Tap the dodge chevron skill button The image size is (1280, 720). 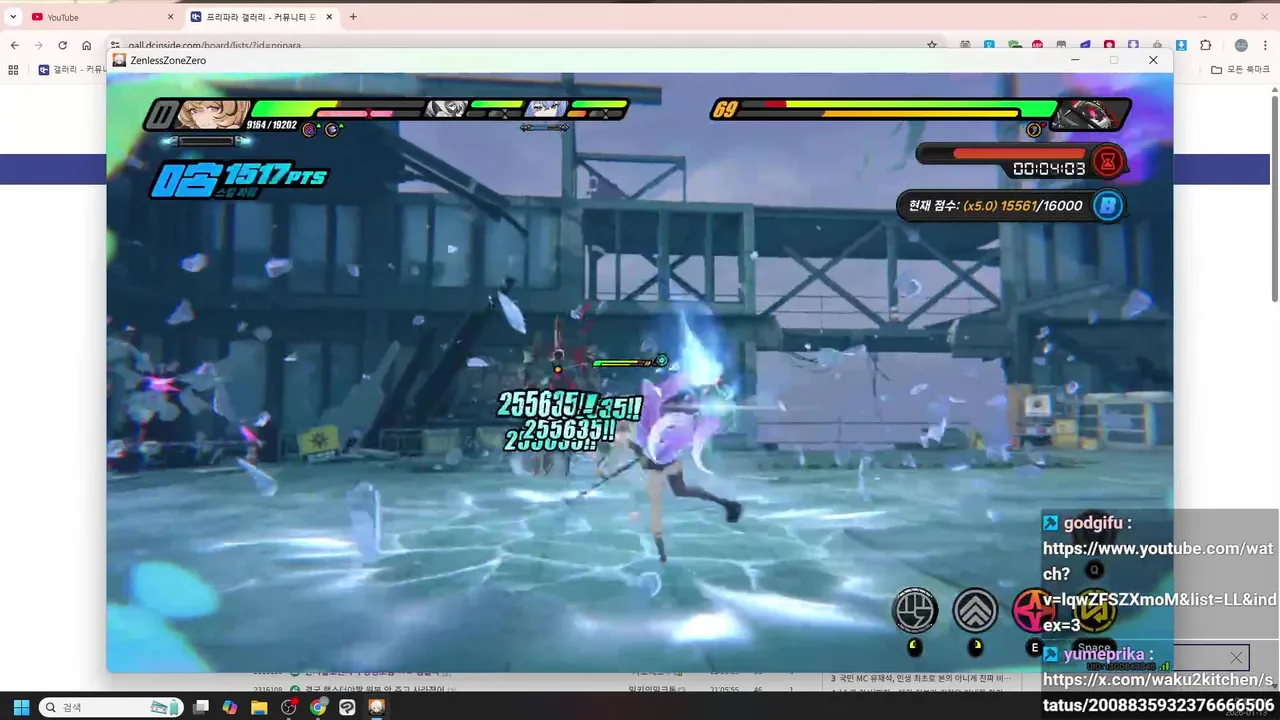point(975,609)
